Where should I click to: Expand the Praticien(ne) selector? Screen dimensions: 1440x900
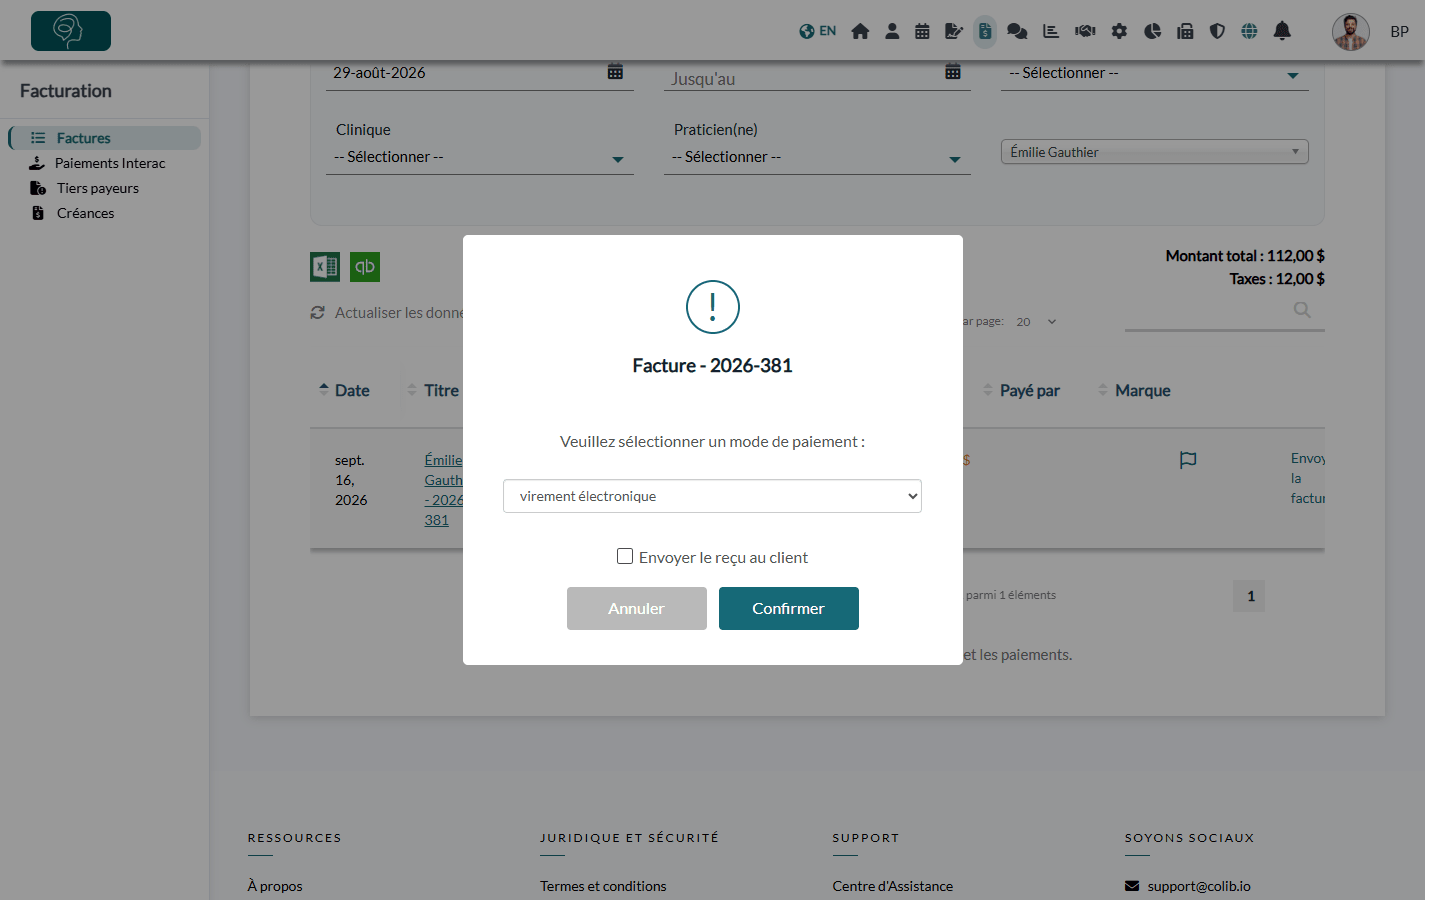(817, 157)
